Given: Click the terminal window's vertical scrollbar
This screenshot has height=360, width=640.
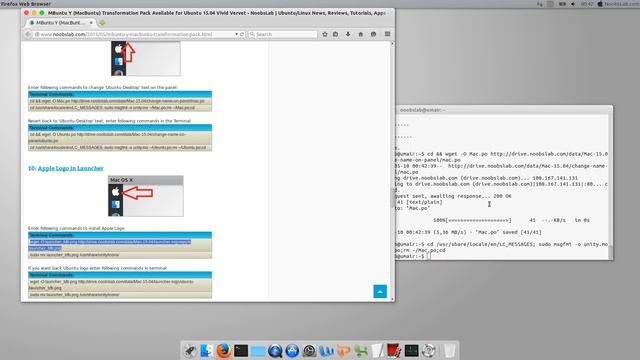Looking at the screenshot, I should [x=610, y=187].
